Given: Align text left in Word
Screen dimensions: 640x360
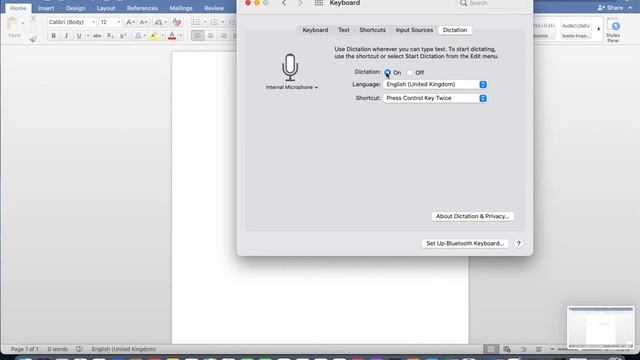Looking at the screenshot, I should (x=198, y=36).
